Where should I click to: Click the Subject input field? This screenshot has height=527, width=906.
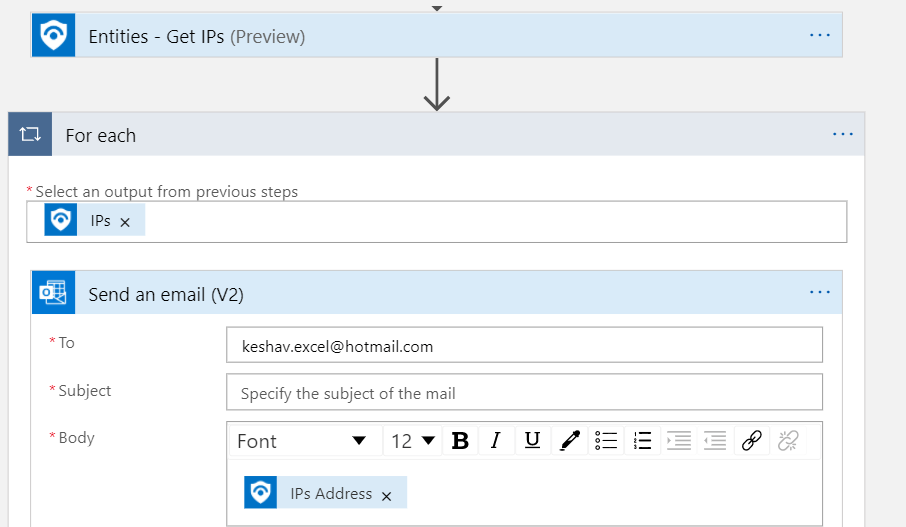pyautogui.click(x=524, y=393)
